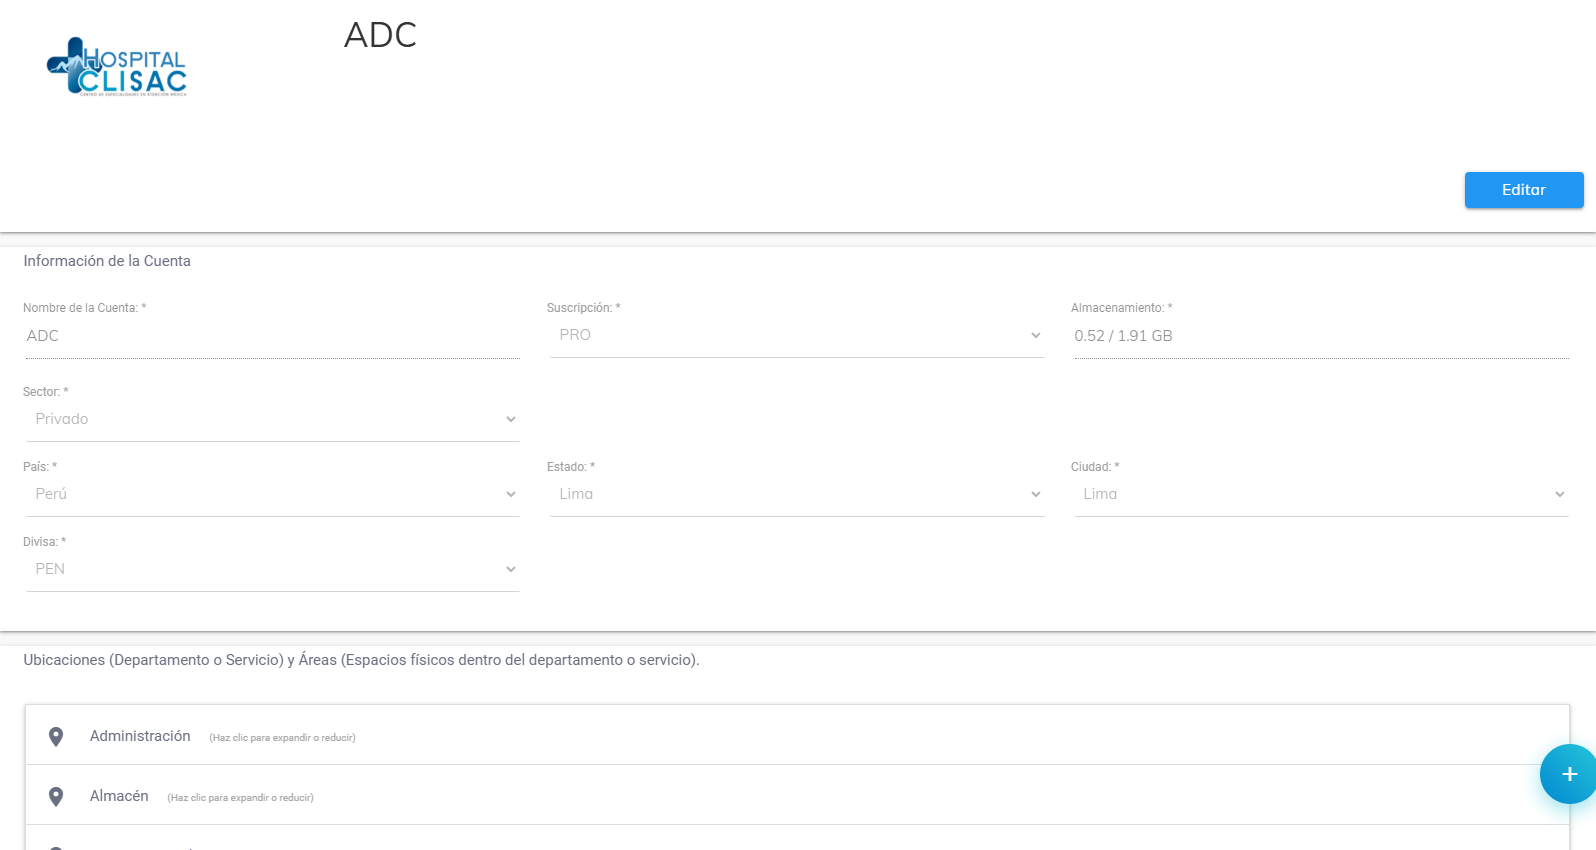The width and height of the screenshot is (1596, 850).
Task: Open the Divisa dropdown showing PEN
Action: click(x=272, y=569)
